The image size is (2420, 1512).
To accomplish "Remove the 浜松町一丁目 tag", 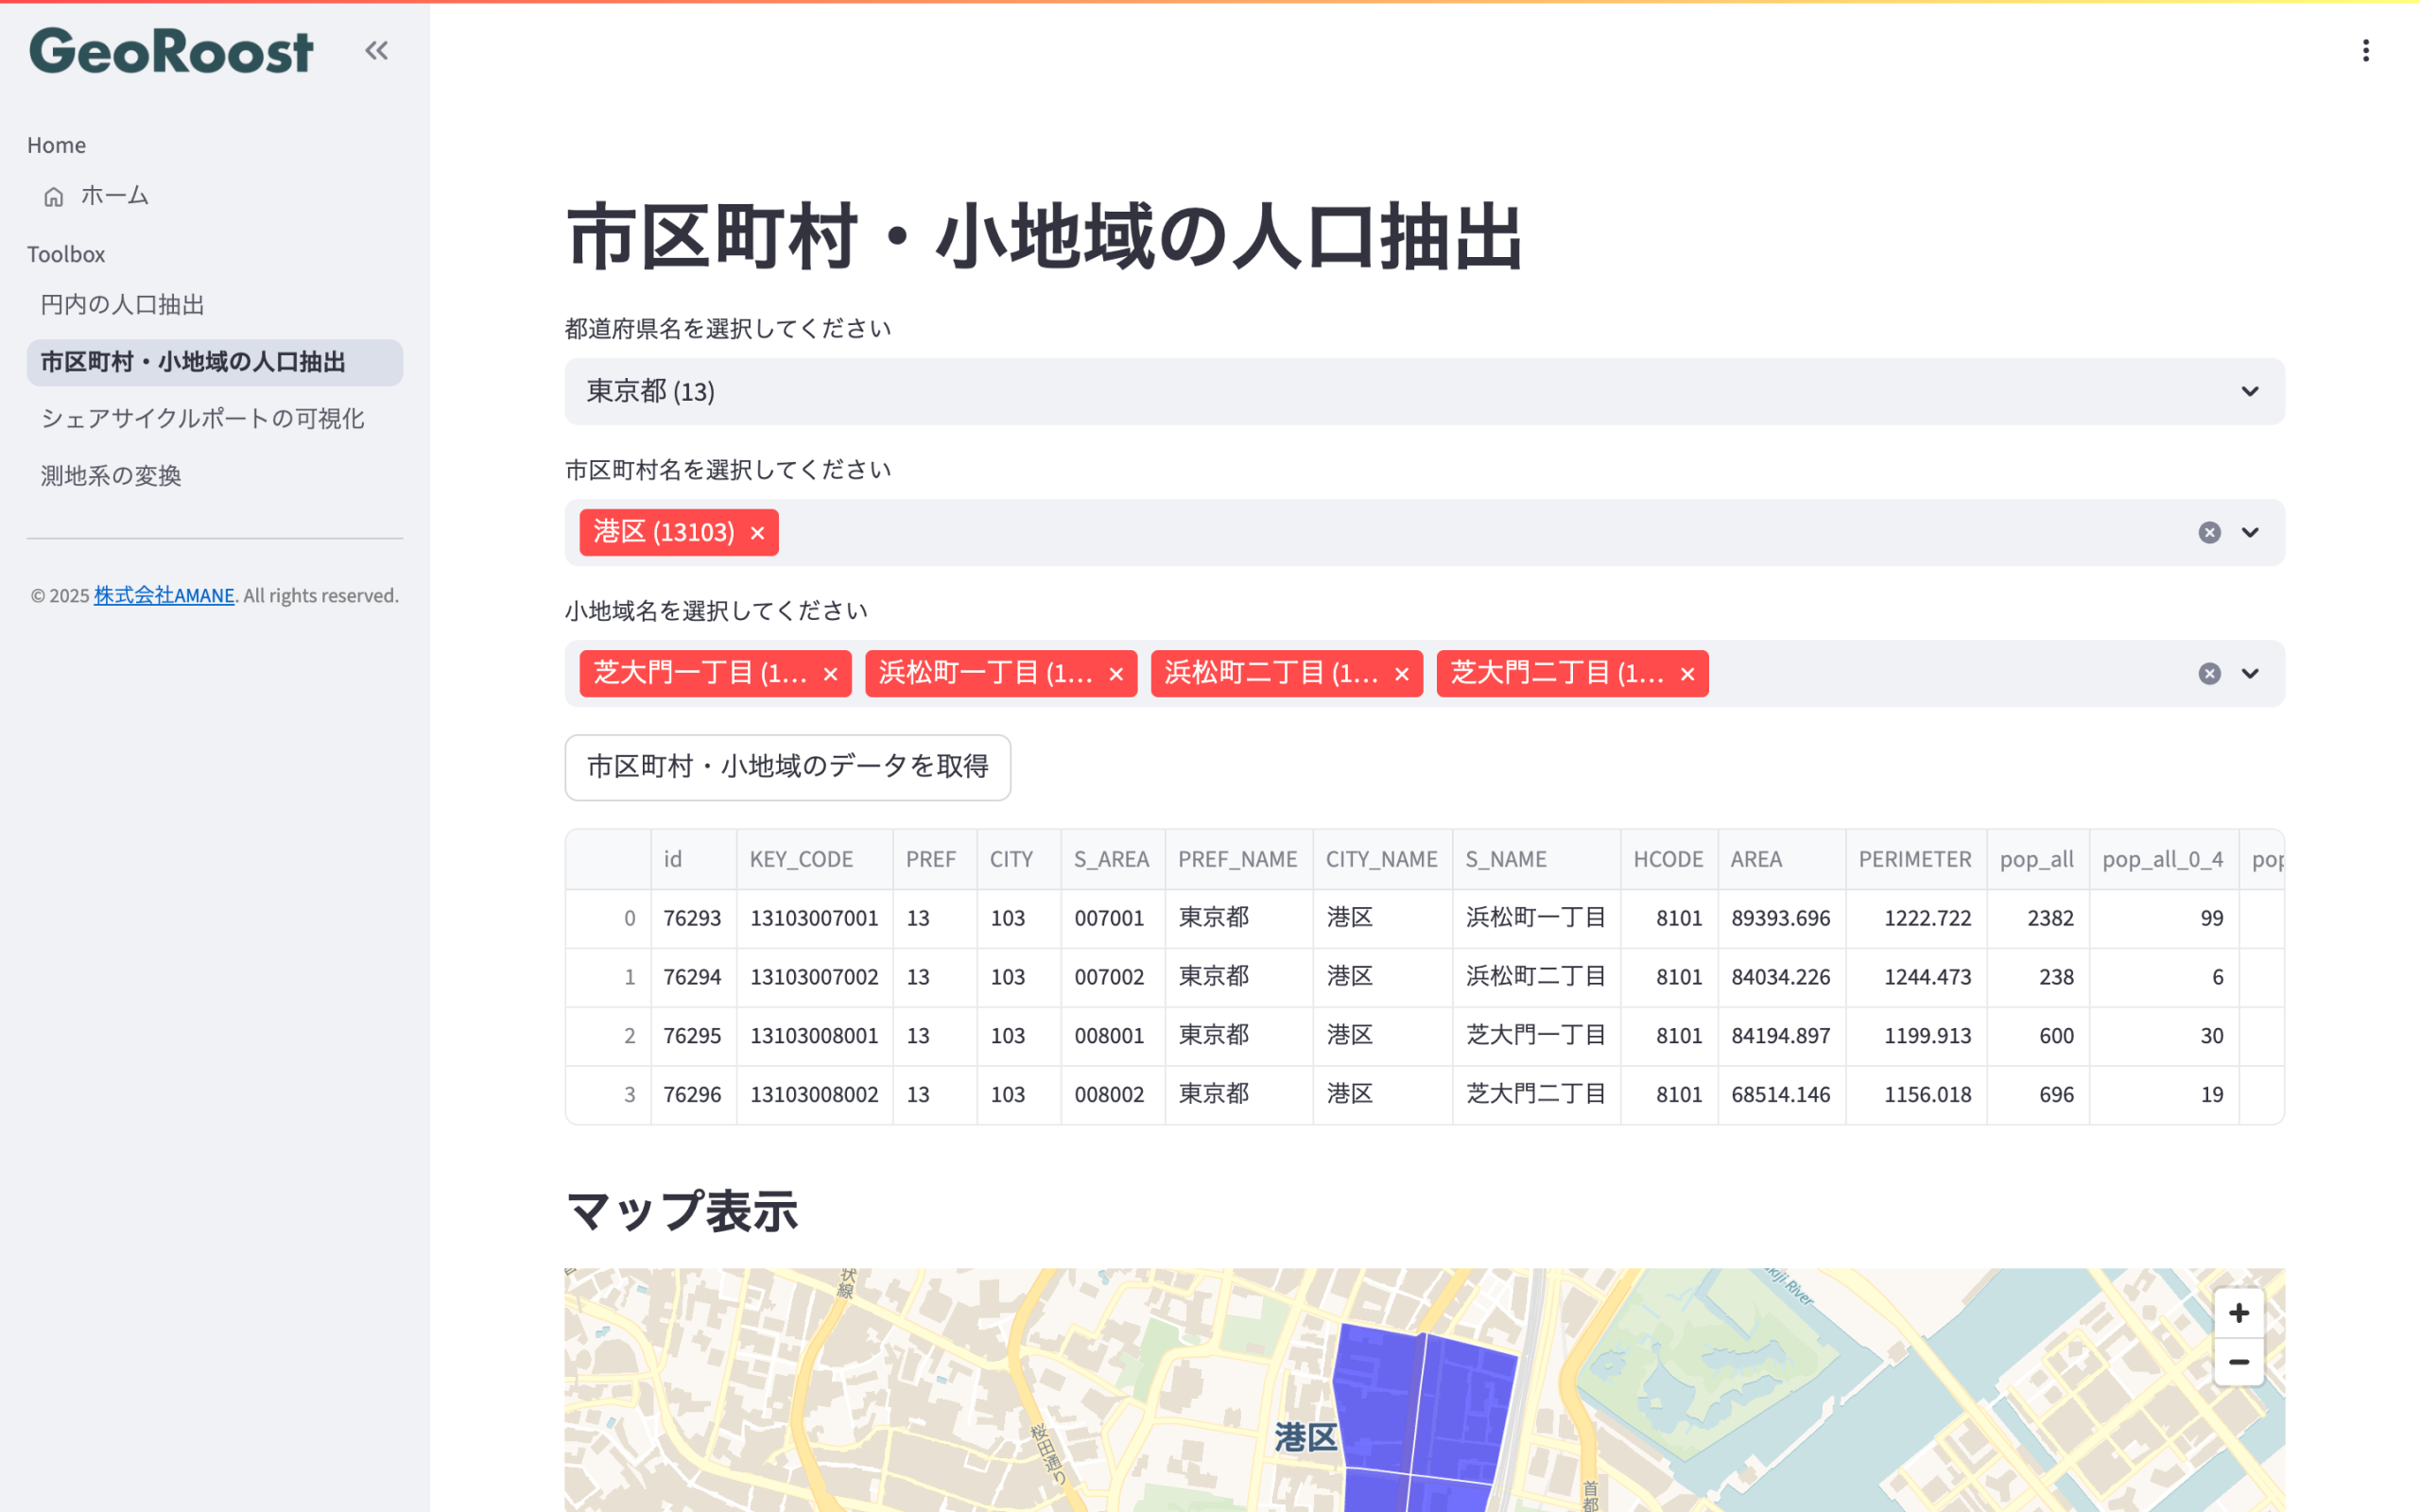I will (x=1116, y=674).
